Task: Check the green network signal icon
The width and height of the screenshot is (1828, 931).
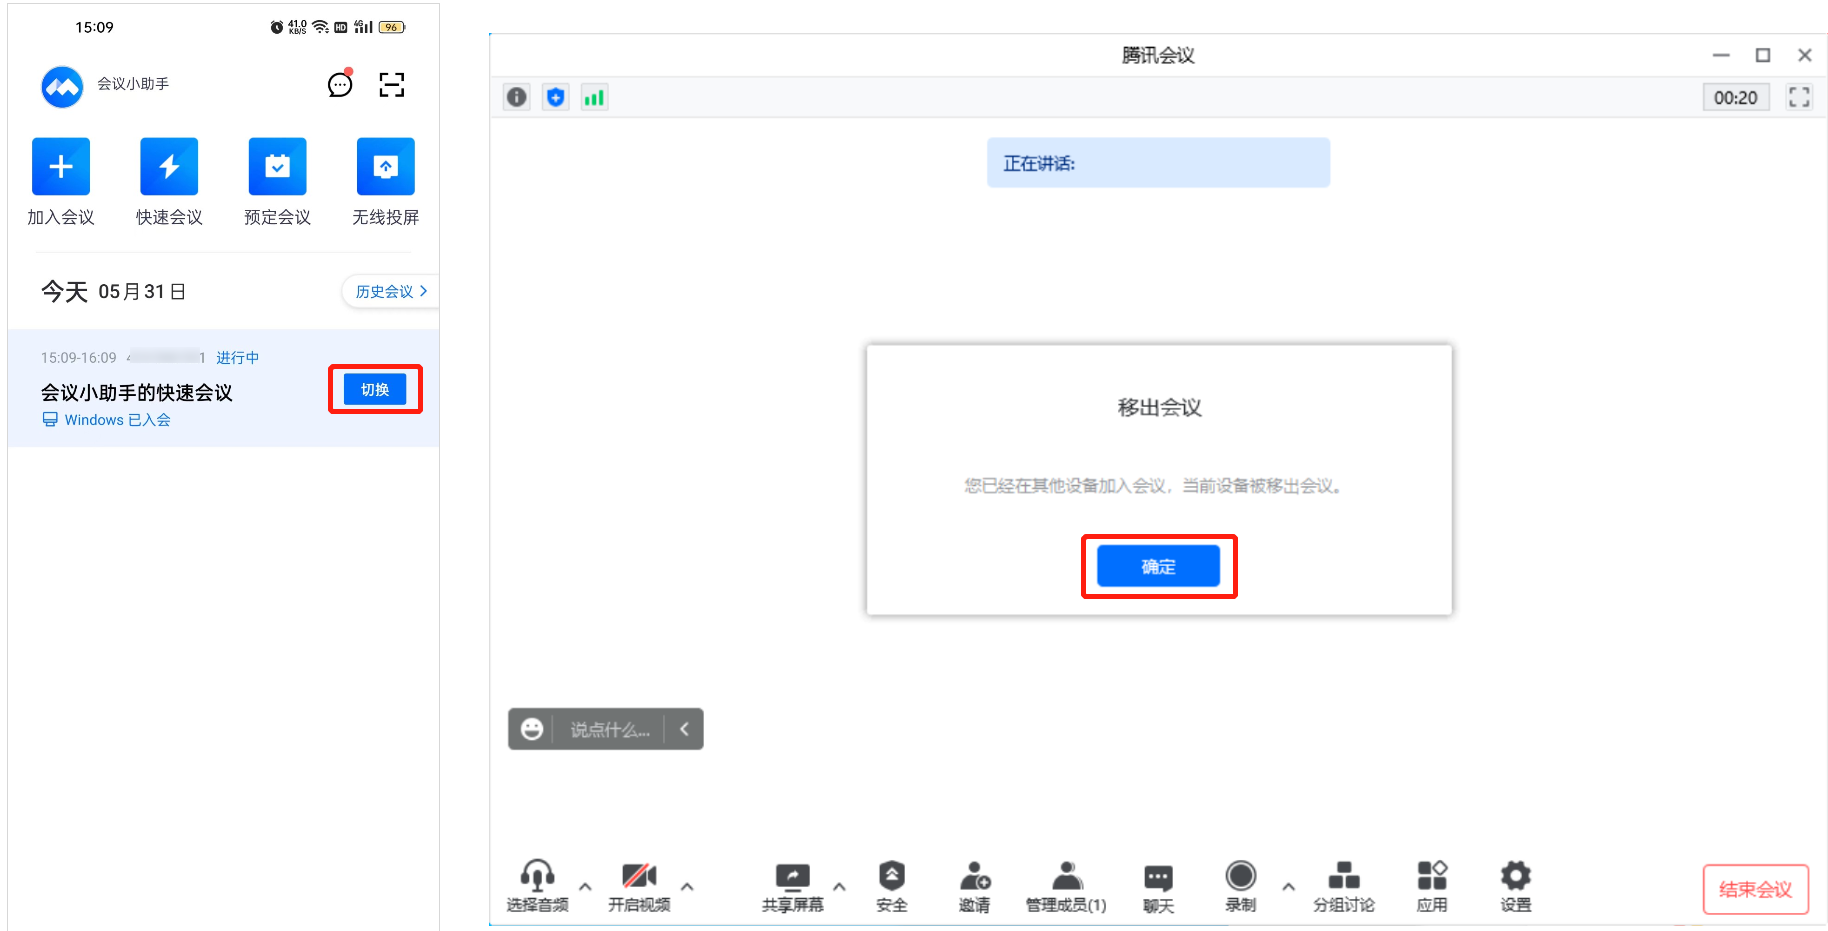Action: click(x=594, y=97)
